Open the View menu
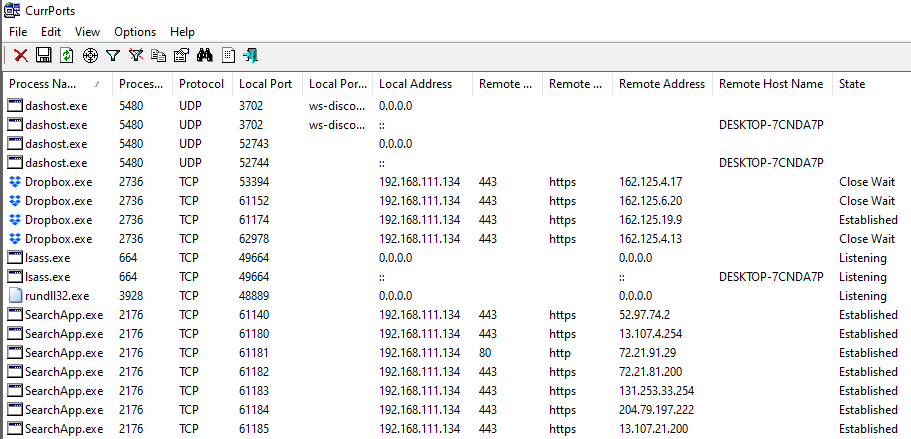Image resolution: width=911 pixels, height=439 pixels. [88, 32]
